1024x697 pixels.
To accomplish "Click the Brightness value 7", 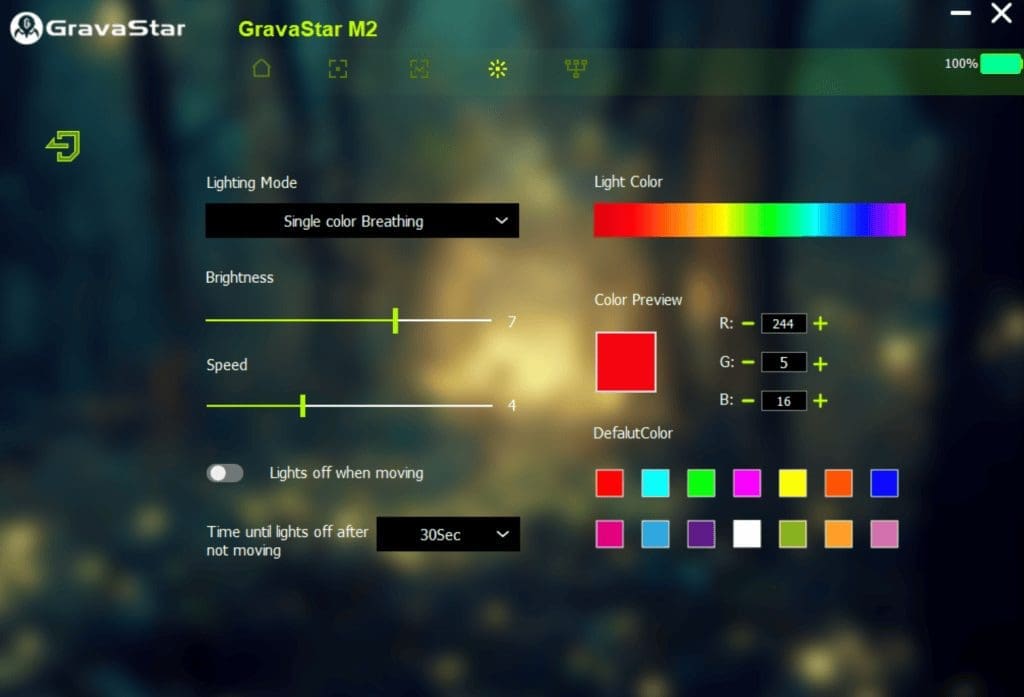I will pyautogui.click(x=512, y=321).
